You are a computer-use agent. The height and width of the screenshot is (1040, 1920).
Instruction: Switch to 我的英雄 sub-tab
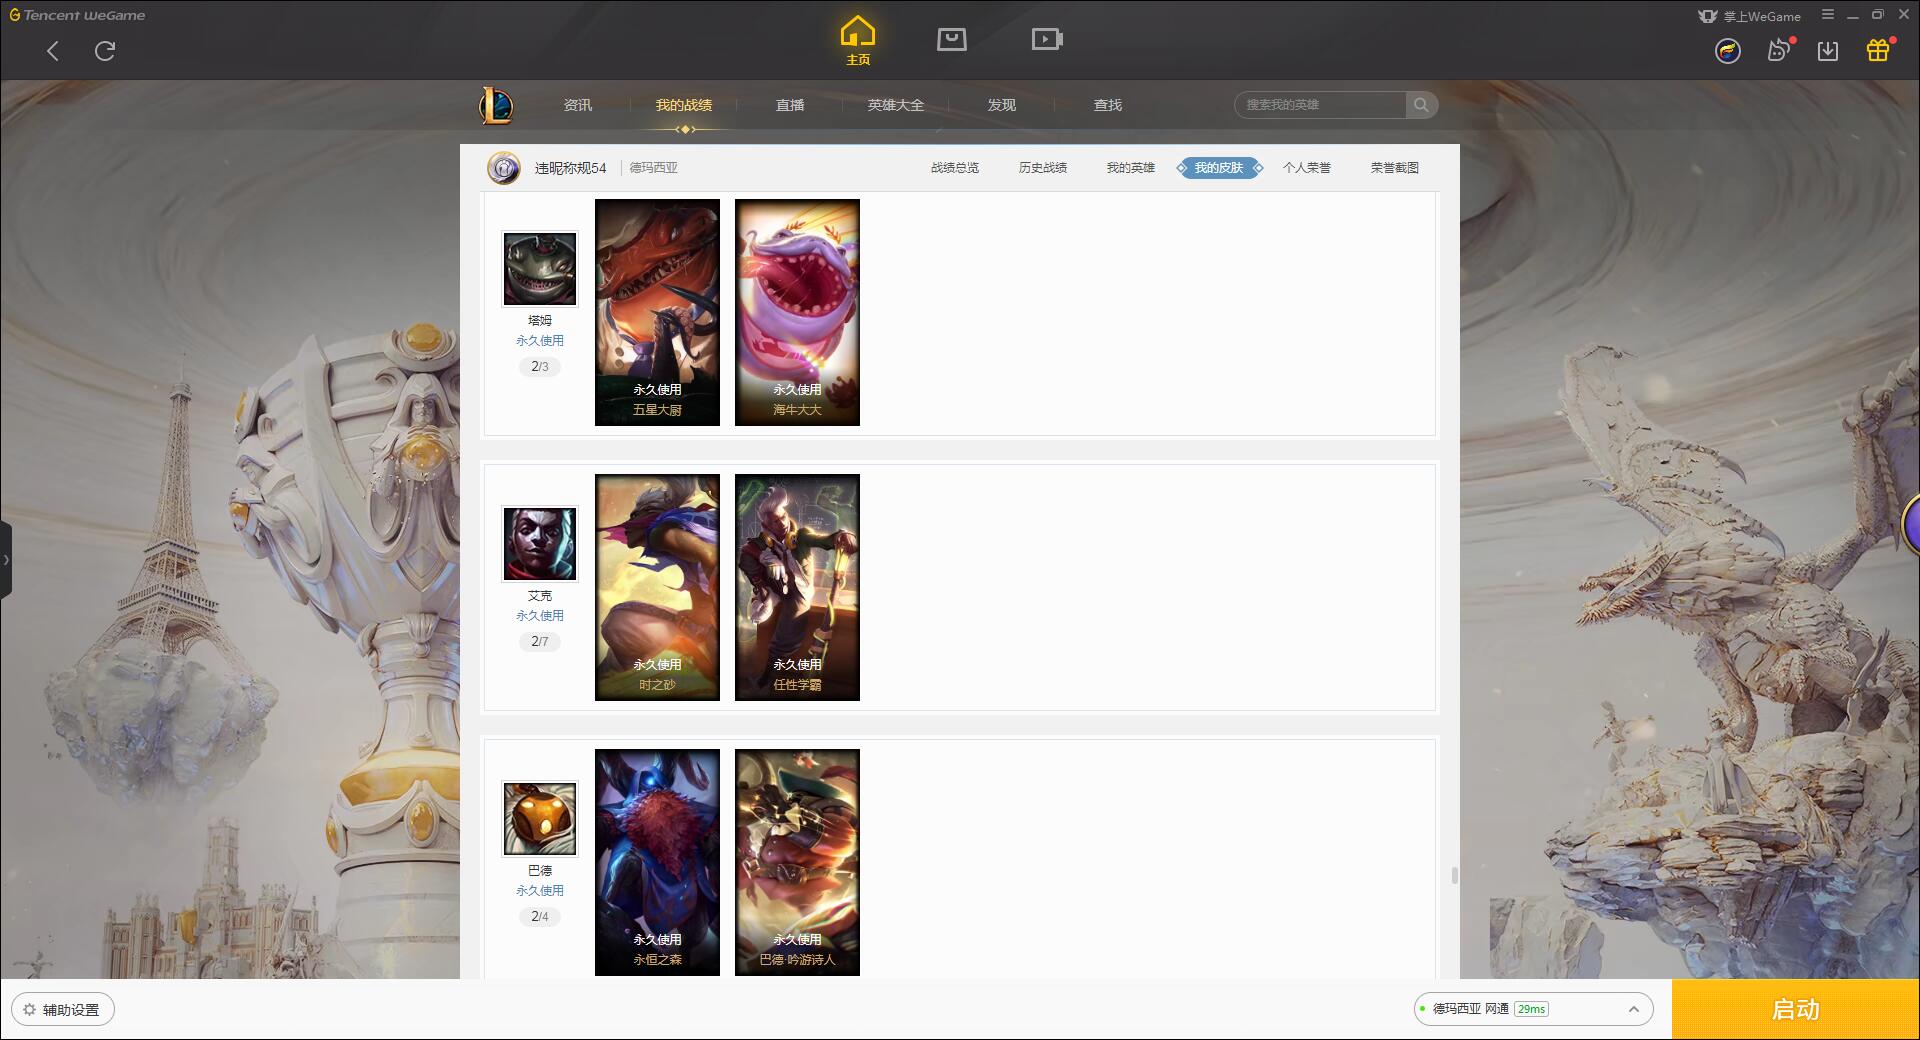(x=1131, y=168)
